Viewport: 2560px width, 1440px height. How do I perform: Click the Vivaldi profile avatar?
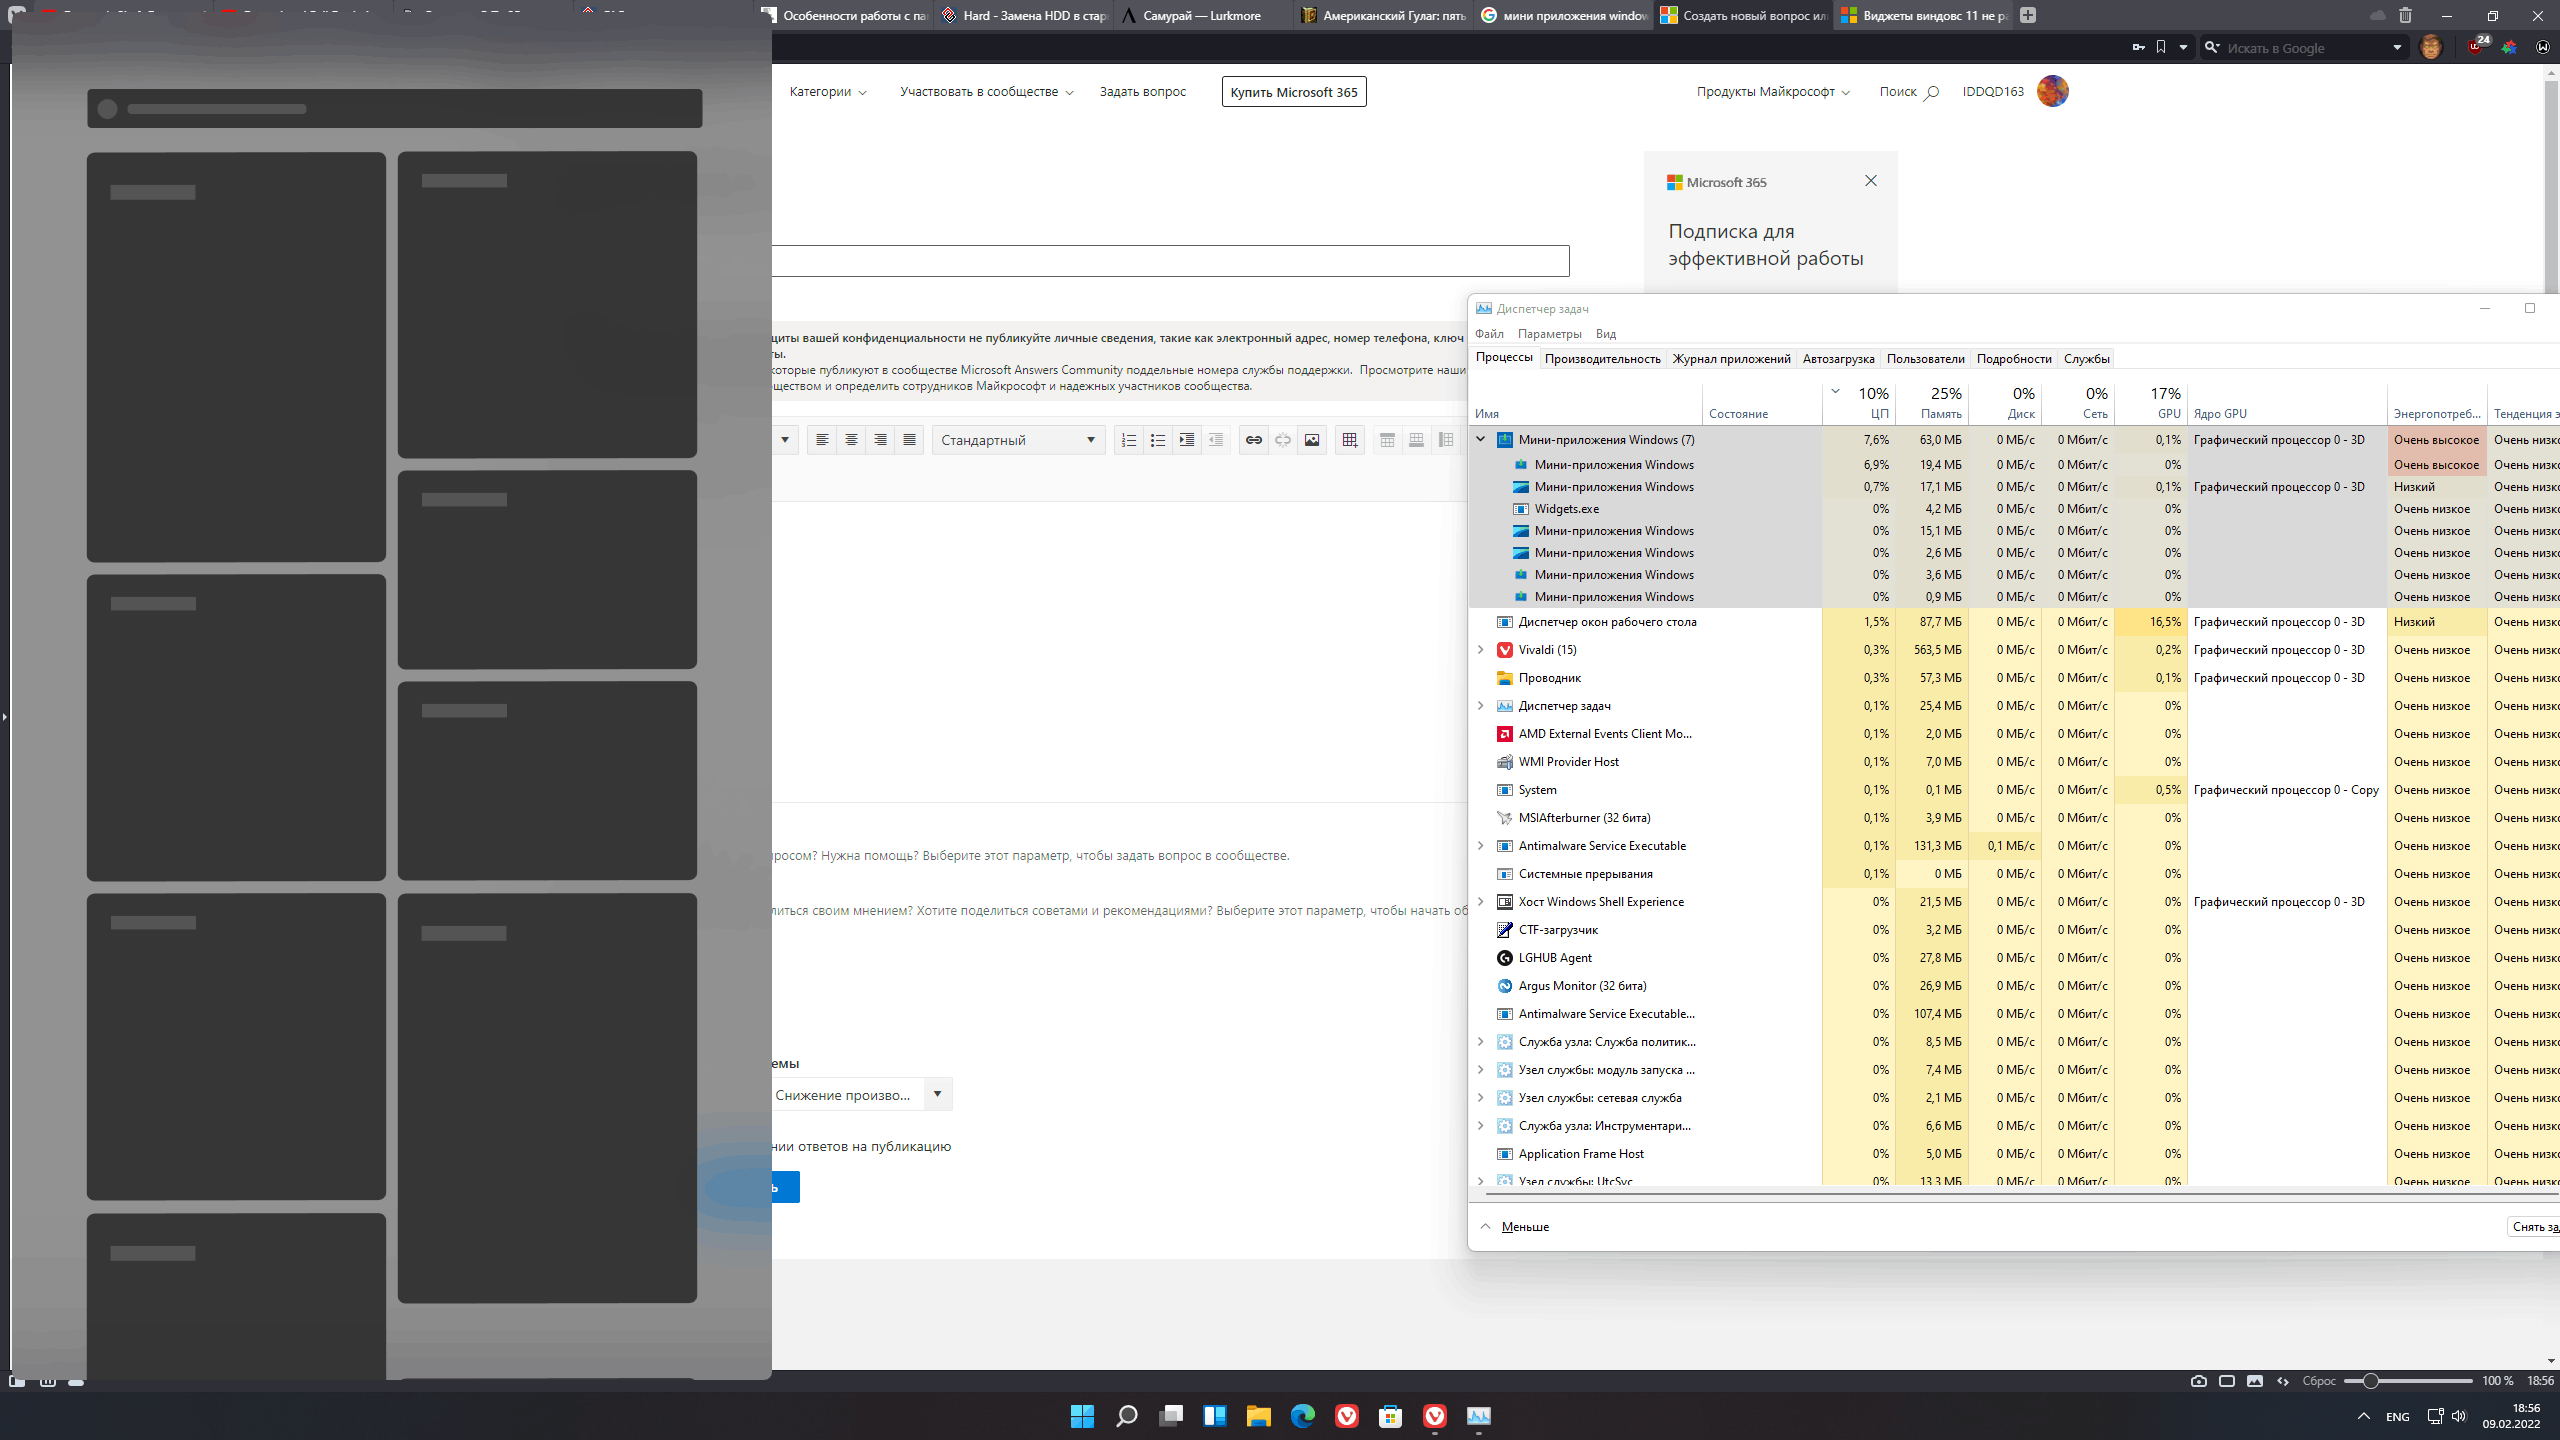click(2431, 47)
